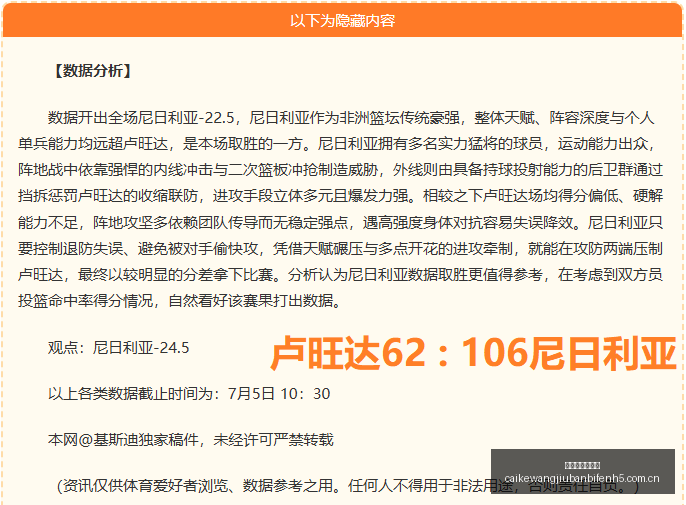This screenshot has width=686, height=505.
Task: Click the cutoff time line '7月5日 10：30'
Action: tap(189, 394)
